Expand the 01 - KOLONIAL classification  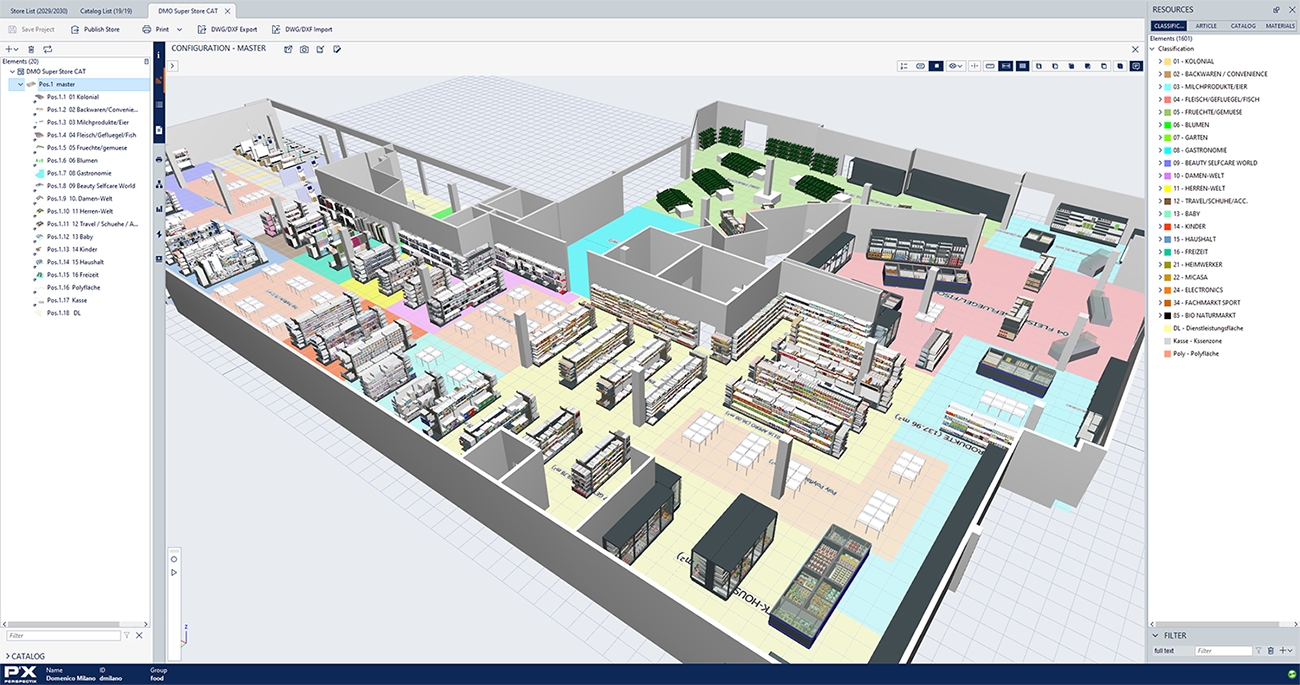point(1160,61)
